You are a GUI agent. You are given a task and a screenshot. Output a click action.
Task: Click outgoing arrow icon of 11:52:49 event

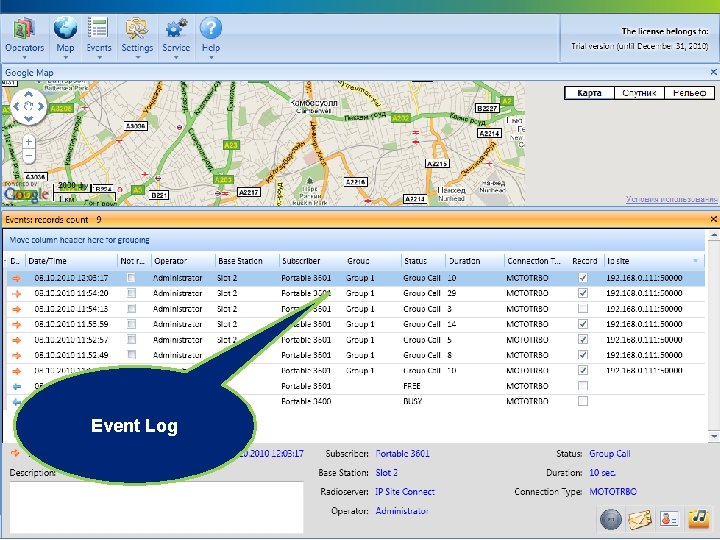(x=17, y=355)
